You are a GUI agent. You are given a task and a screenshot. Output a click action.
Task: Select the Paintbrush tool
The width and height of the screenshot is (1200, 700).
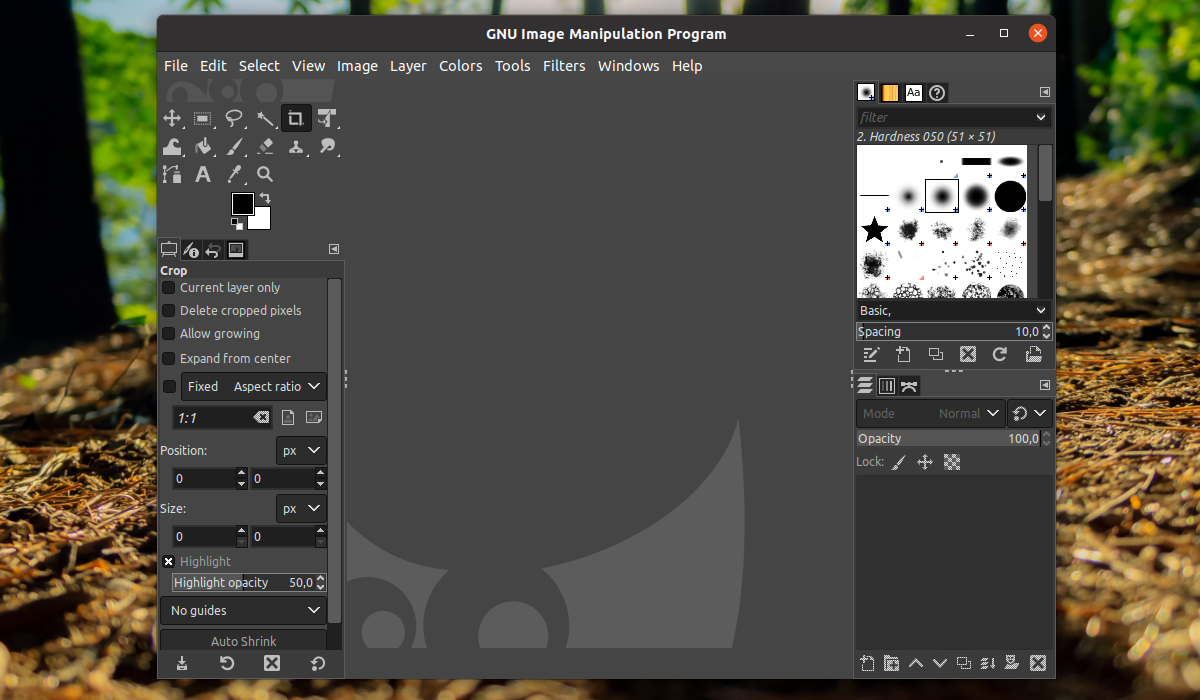(x=234, y=147)
